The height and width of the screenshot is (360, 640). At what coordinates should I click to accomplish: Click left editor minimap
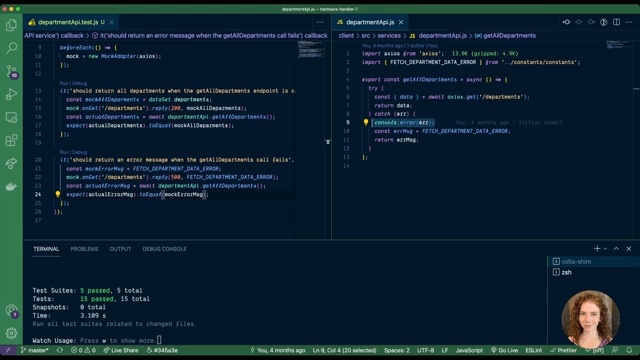(311, 50)
